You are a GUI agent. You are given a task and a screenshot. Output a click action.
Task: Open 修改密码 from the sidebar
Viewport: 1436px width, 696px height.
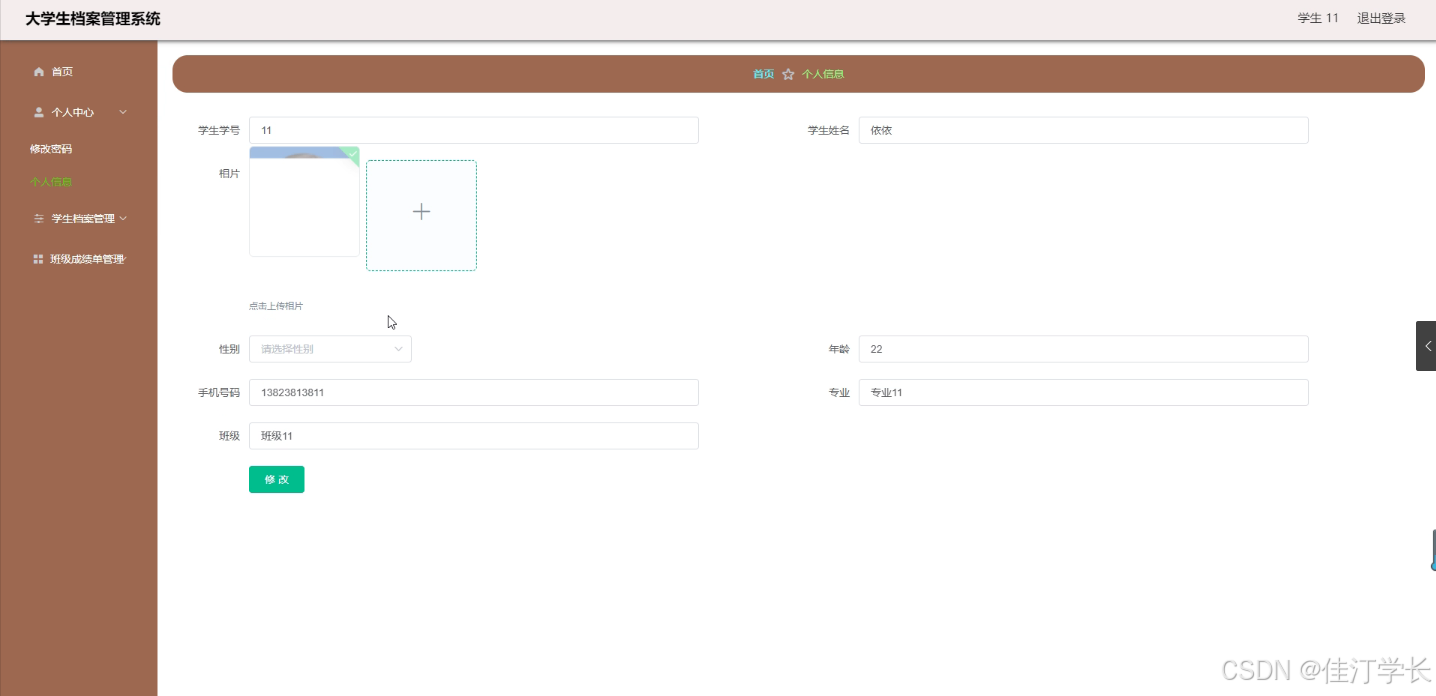click(50, 147)
